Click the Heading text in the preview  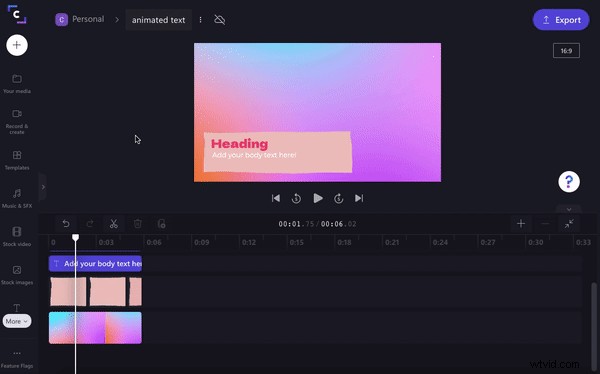(x=240, y=144)
